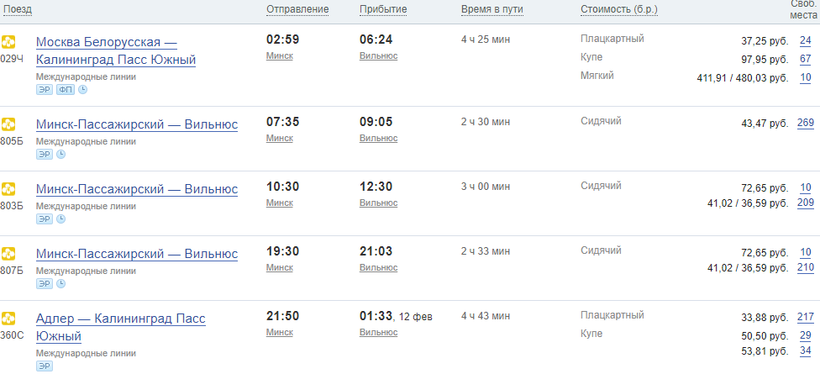Open Минск-Пассажирский — Вильнюс 19:30 train link
The image size is (820, 374).
[x=137, y=254]
